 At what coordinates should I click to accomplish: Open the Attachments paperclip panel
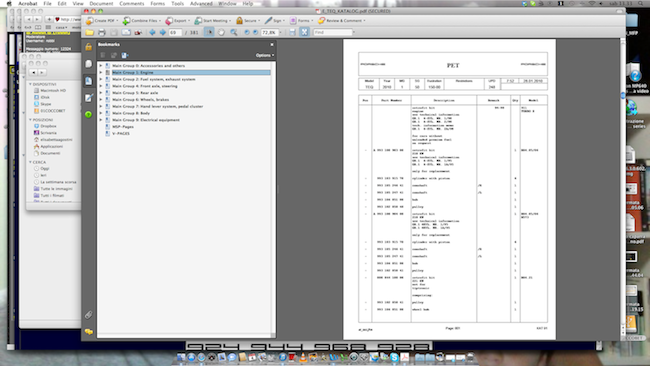(x=89, y=315)
